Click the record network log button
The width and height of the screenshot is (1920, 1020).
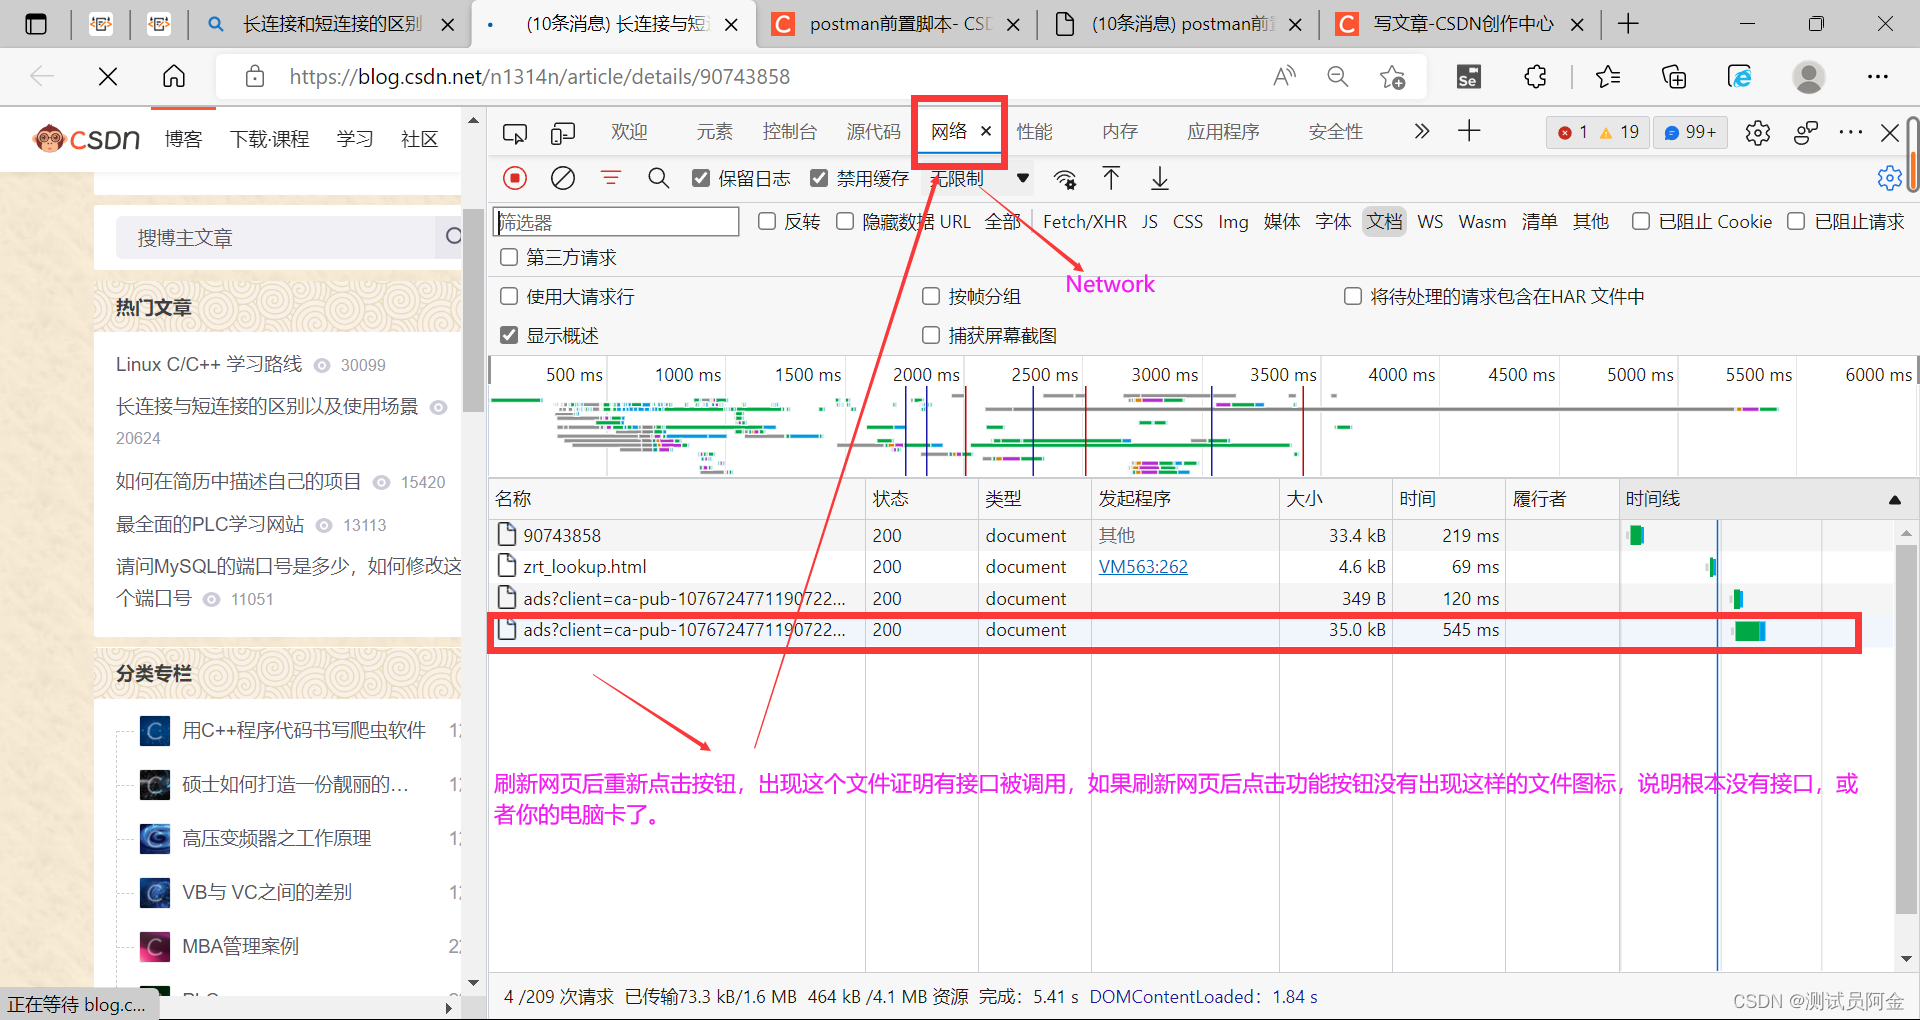click(x=515, y=178)
